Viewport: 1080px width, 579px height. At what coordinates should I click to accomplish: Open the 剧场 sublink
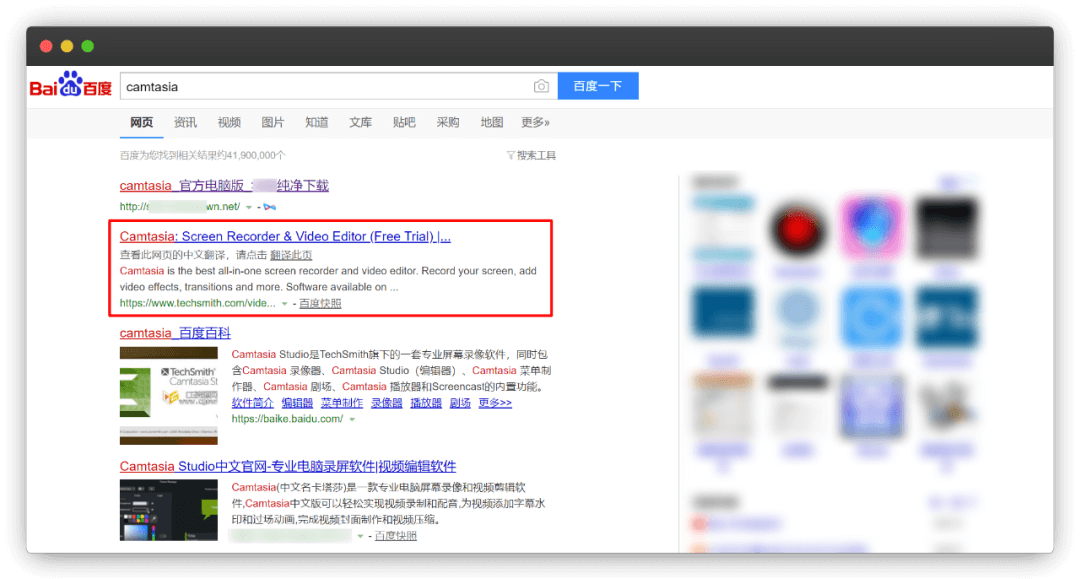(x=460, y=403)
